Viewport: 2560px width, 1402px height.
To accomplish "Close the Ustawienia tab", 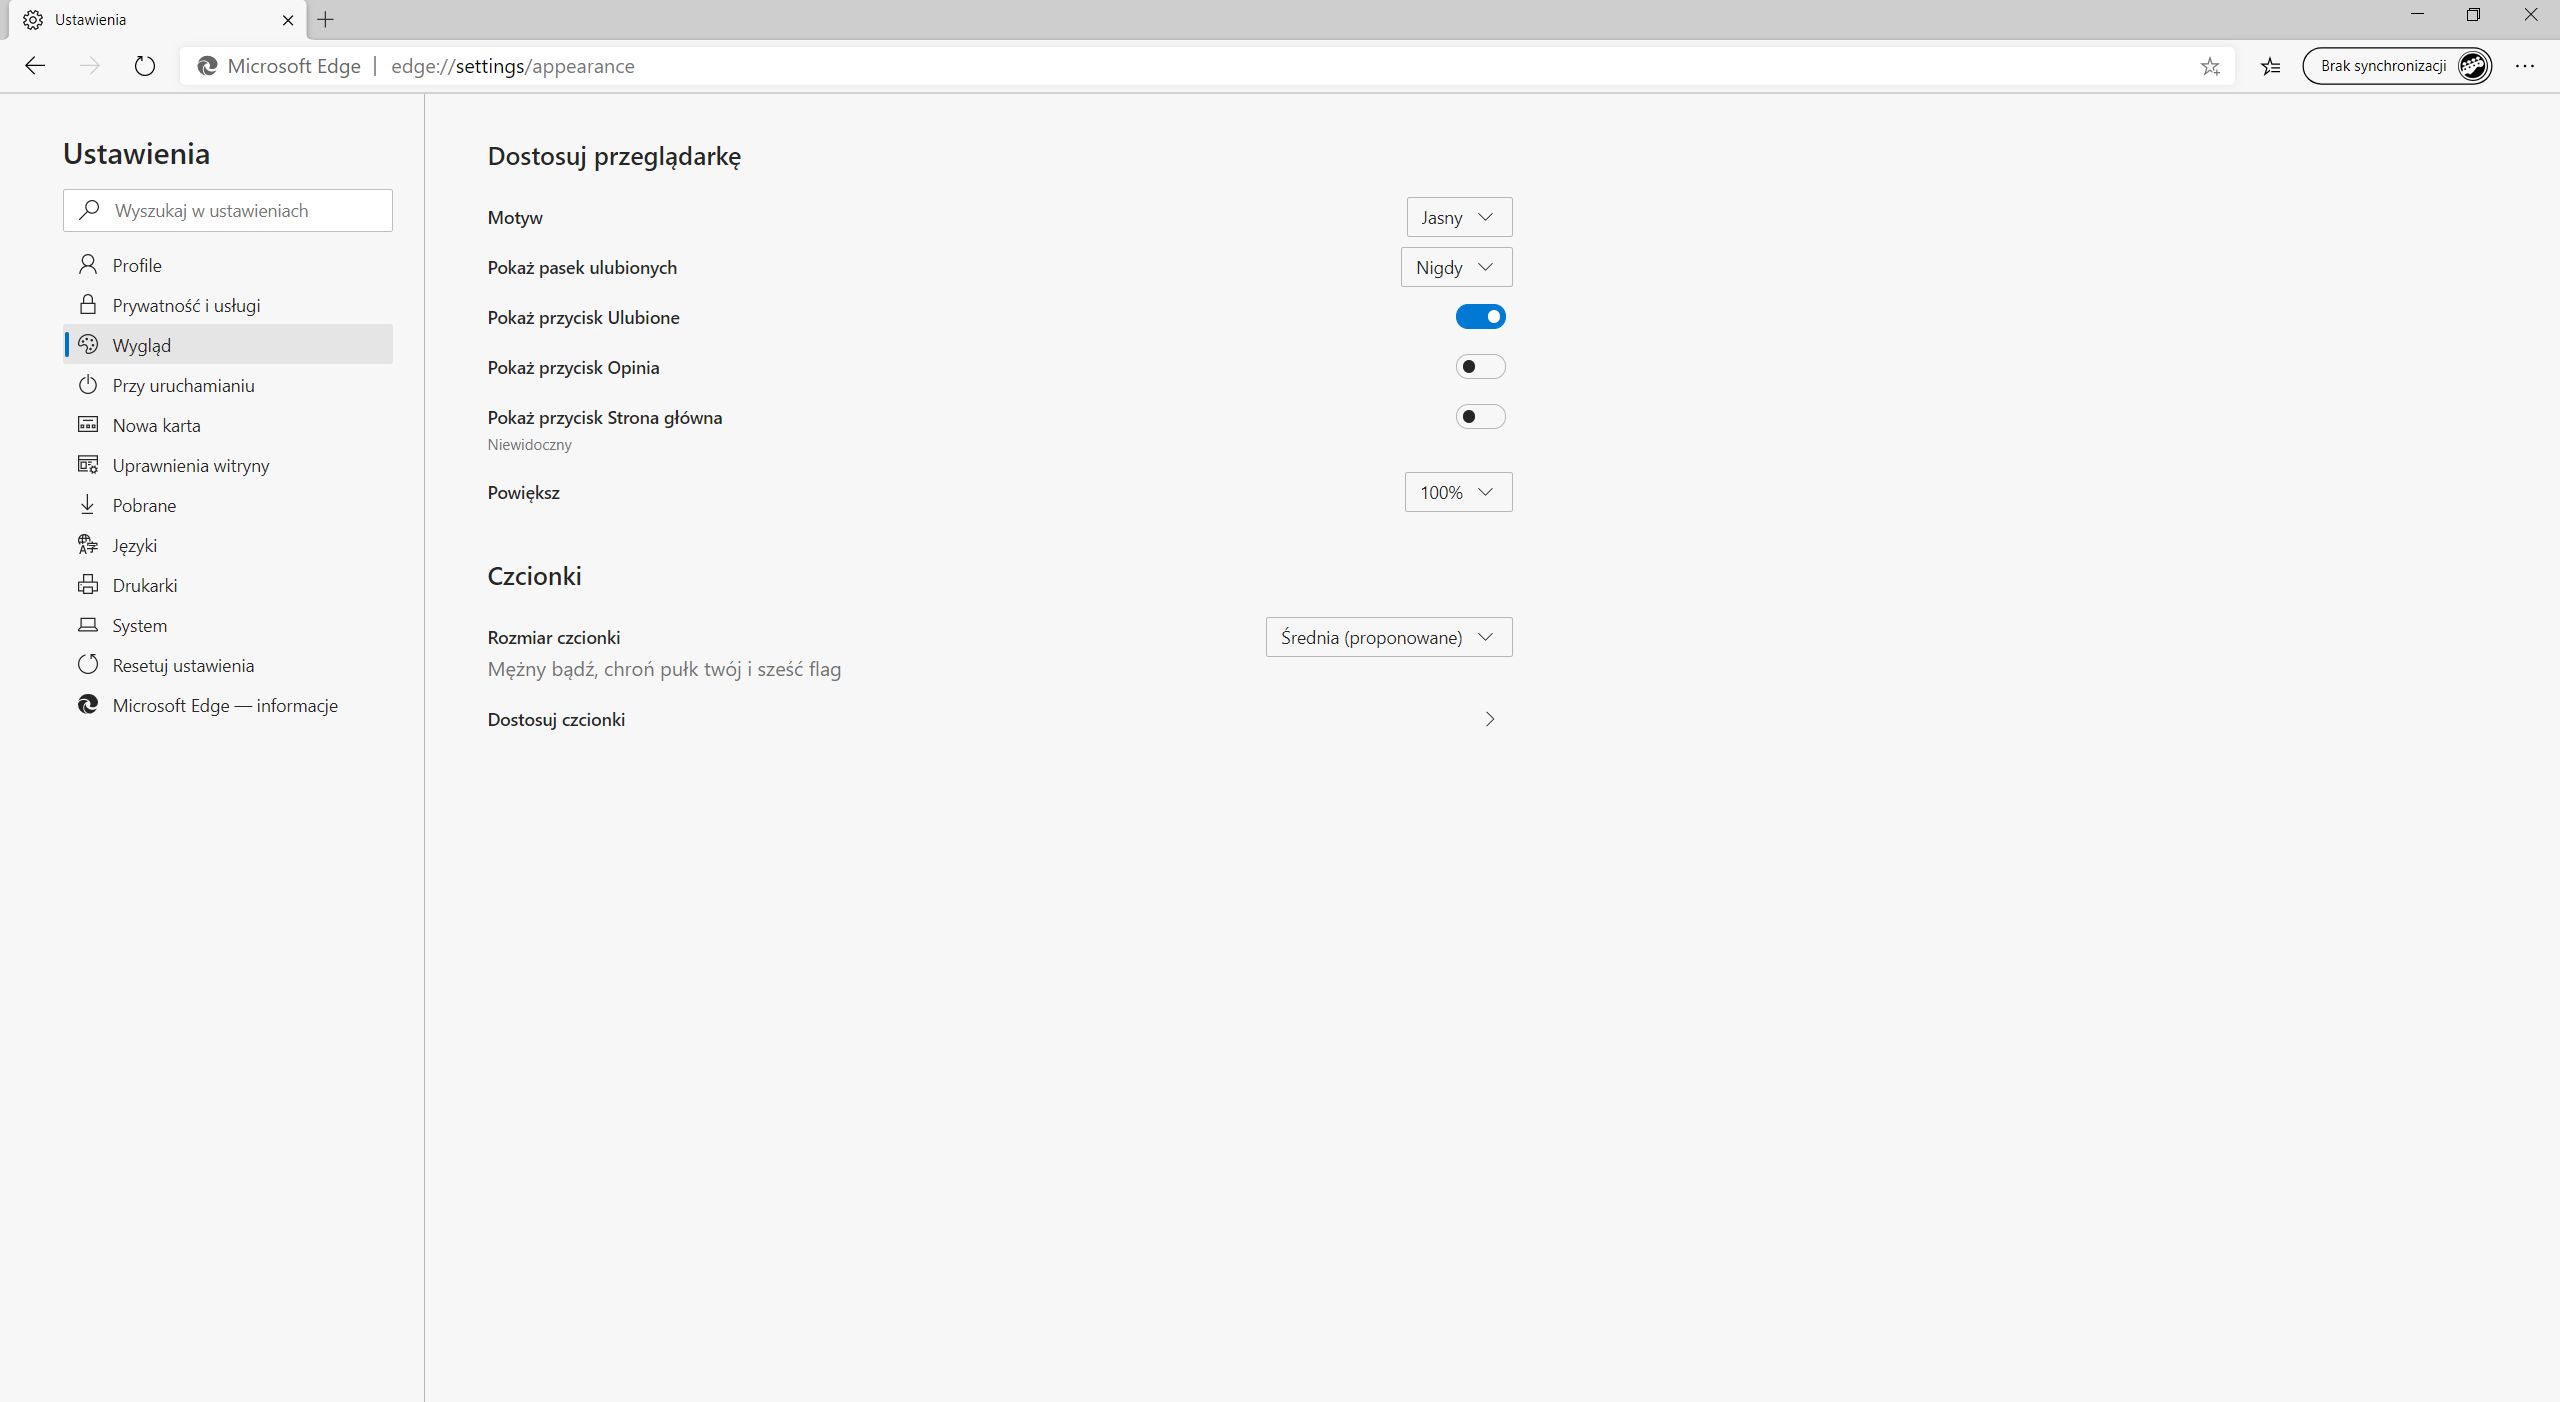I will [x=288, y=19].
